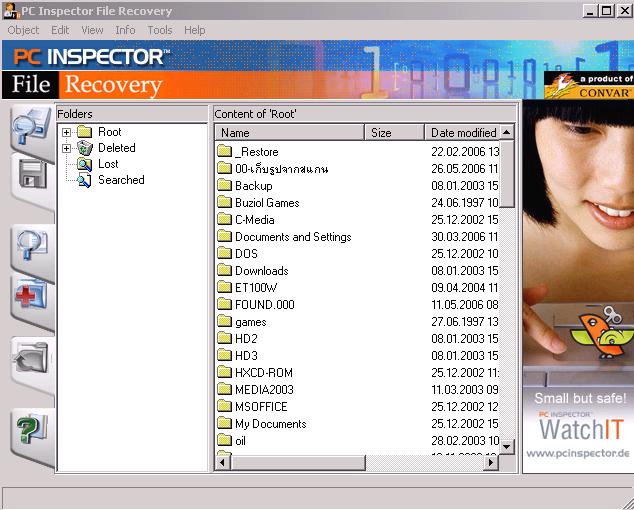Open the Info menu
The width and height of the screenshot is (634, 510).
tap(125, 30)
